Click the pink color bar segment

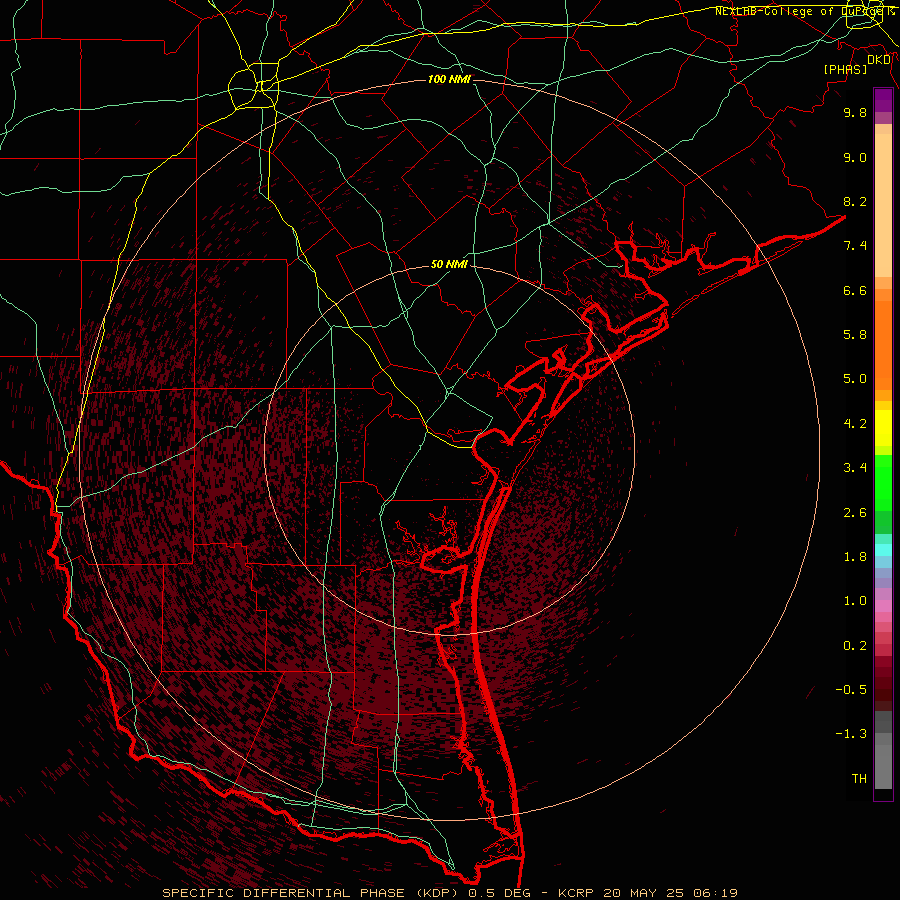[x=883, y=606]
